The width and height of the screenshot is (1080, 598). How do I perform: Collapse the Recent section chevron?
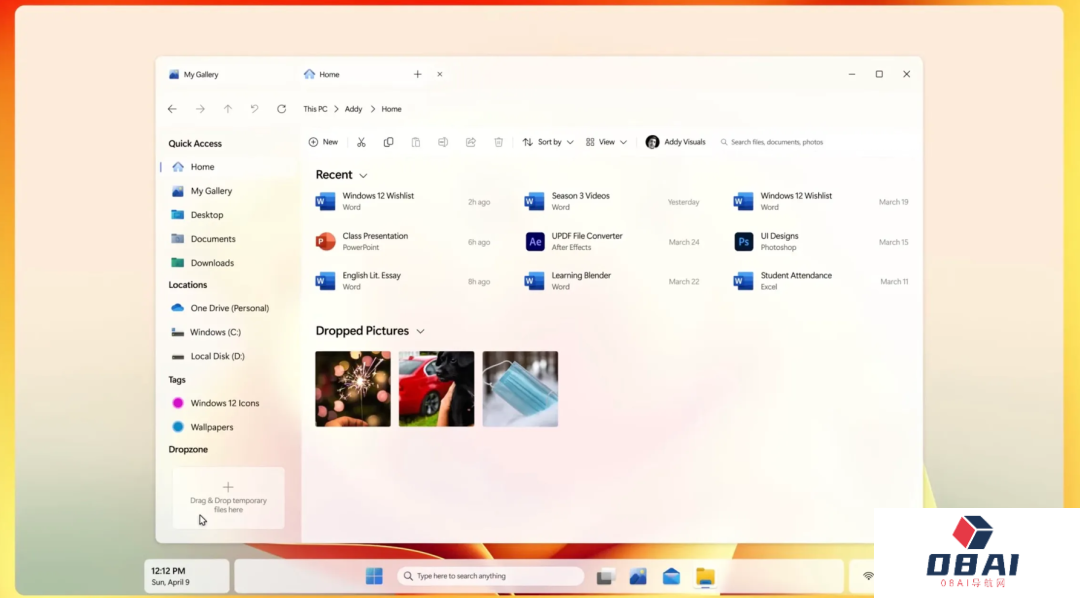(x=363, y=176)
